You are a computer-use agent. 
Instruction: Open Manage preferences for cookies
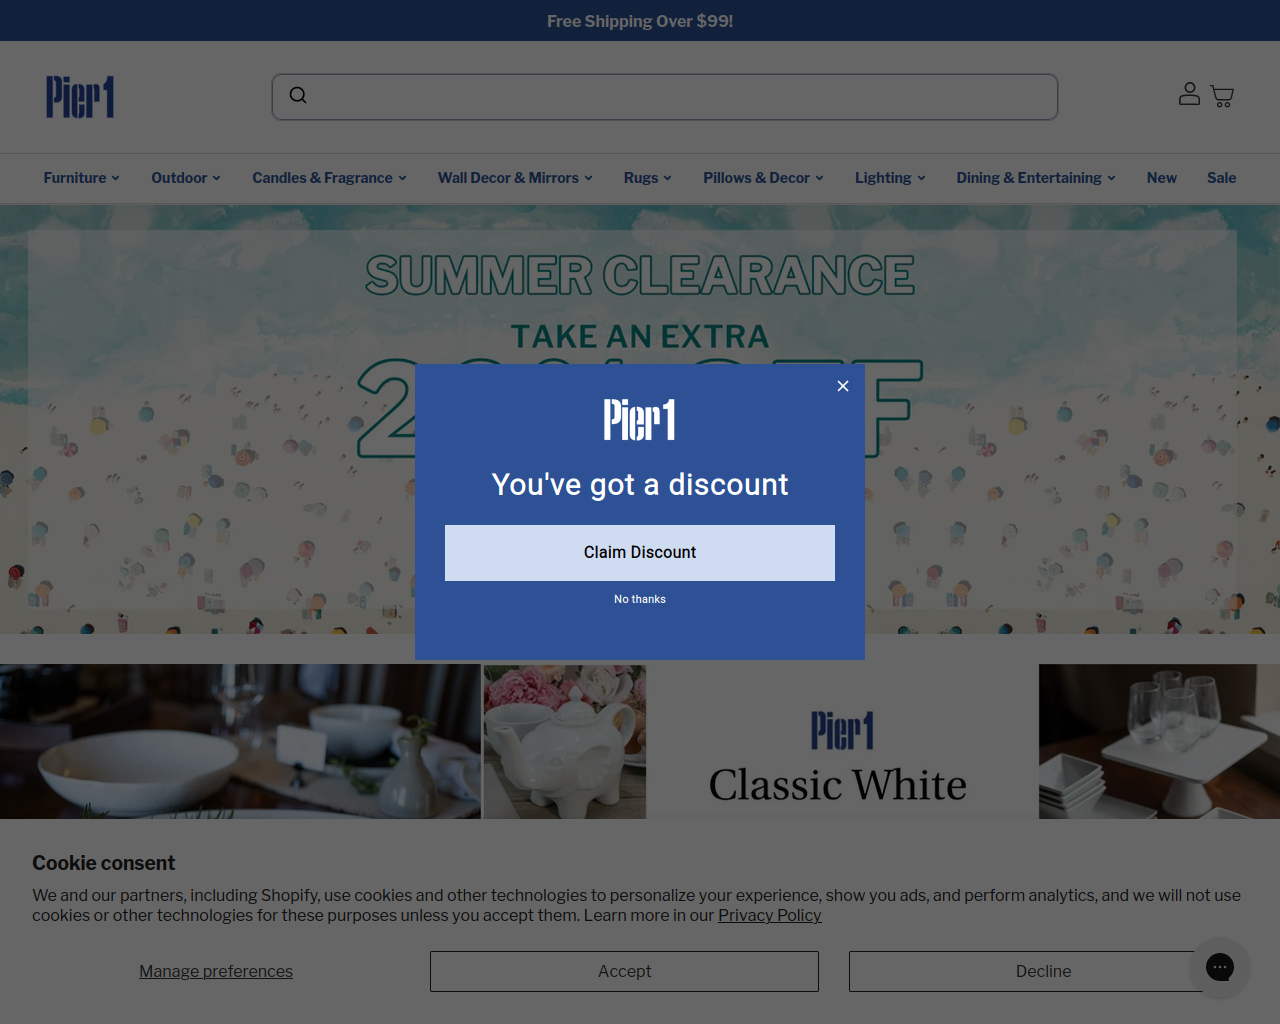click(x=216, y=971)
